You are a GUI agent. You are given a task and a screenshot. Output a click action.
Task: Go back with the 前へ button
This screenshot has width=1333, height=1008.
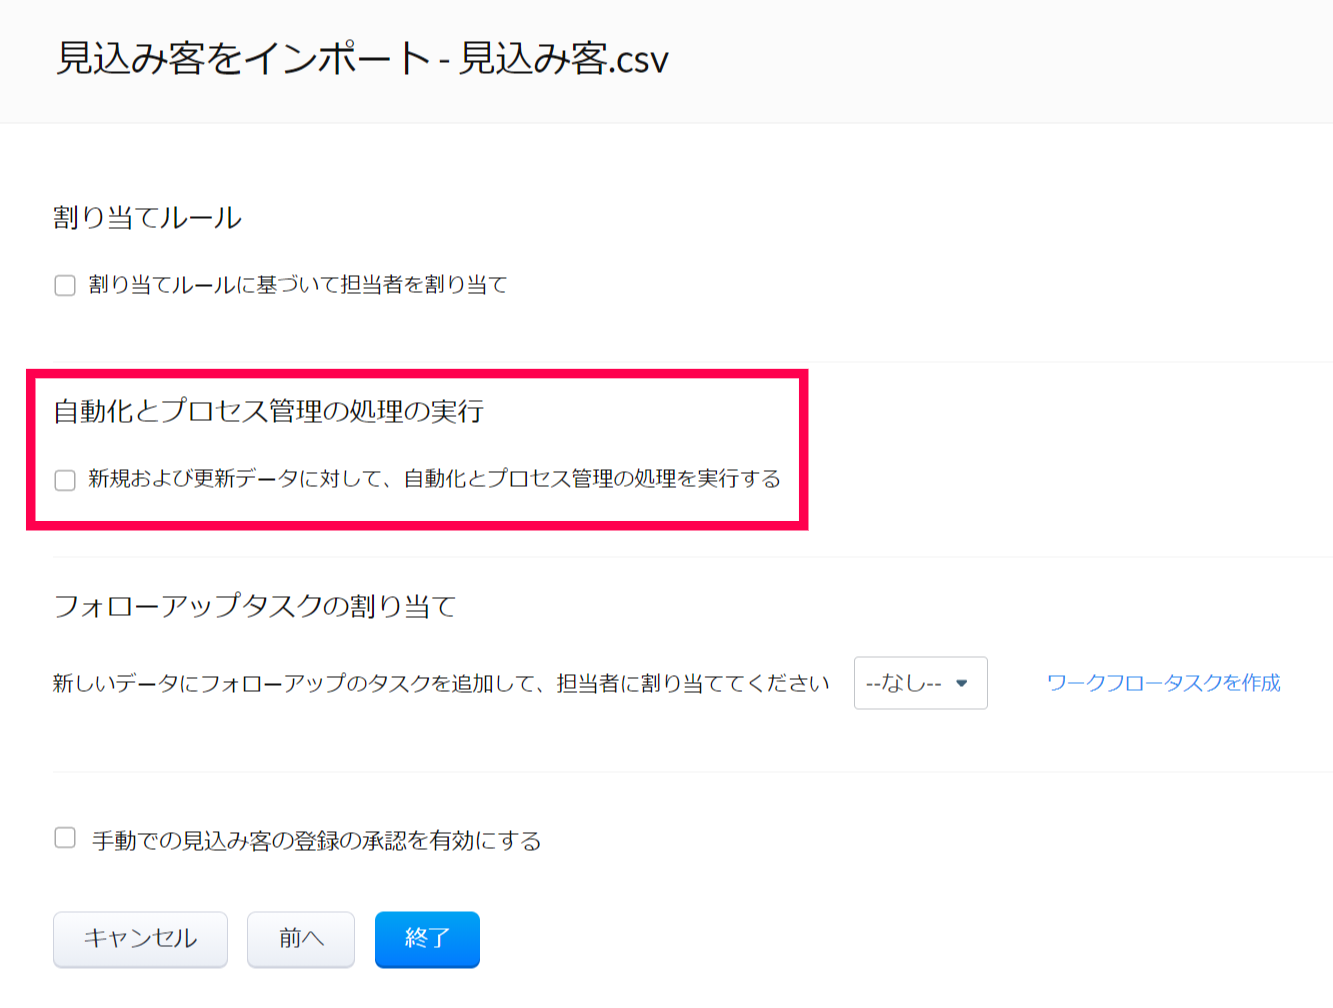[x=300, y=939]
